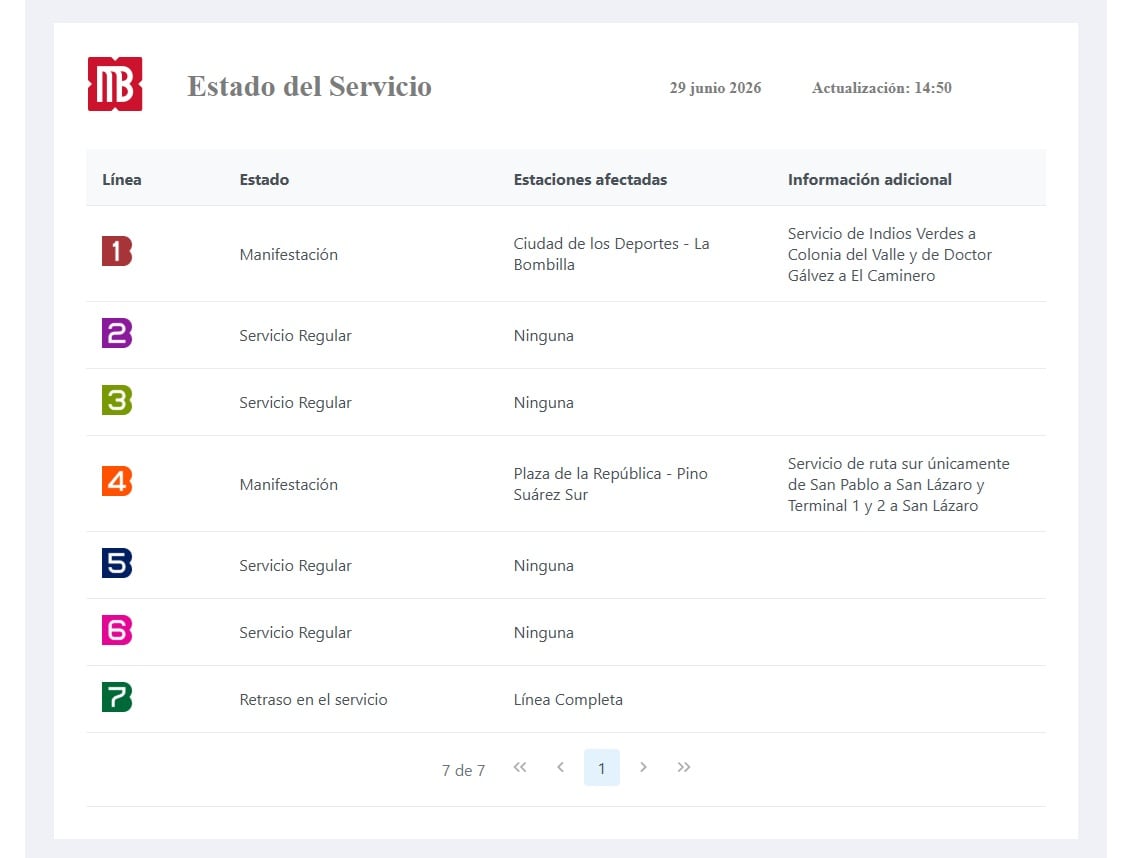The height and width of the screenshot is (858, 1127).
Task: Click Ninguna cell in Línea 3 row
Action: coord(543,402)
